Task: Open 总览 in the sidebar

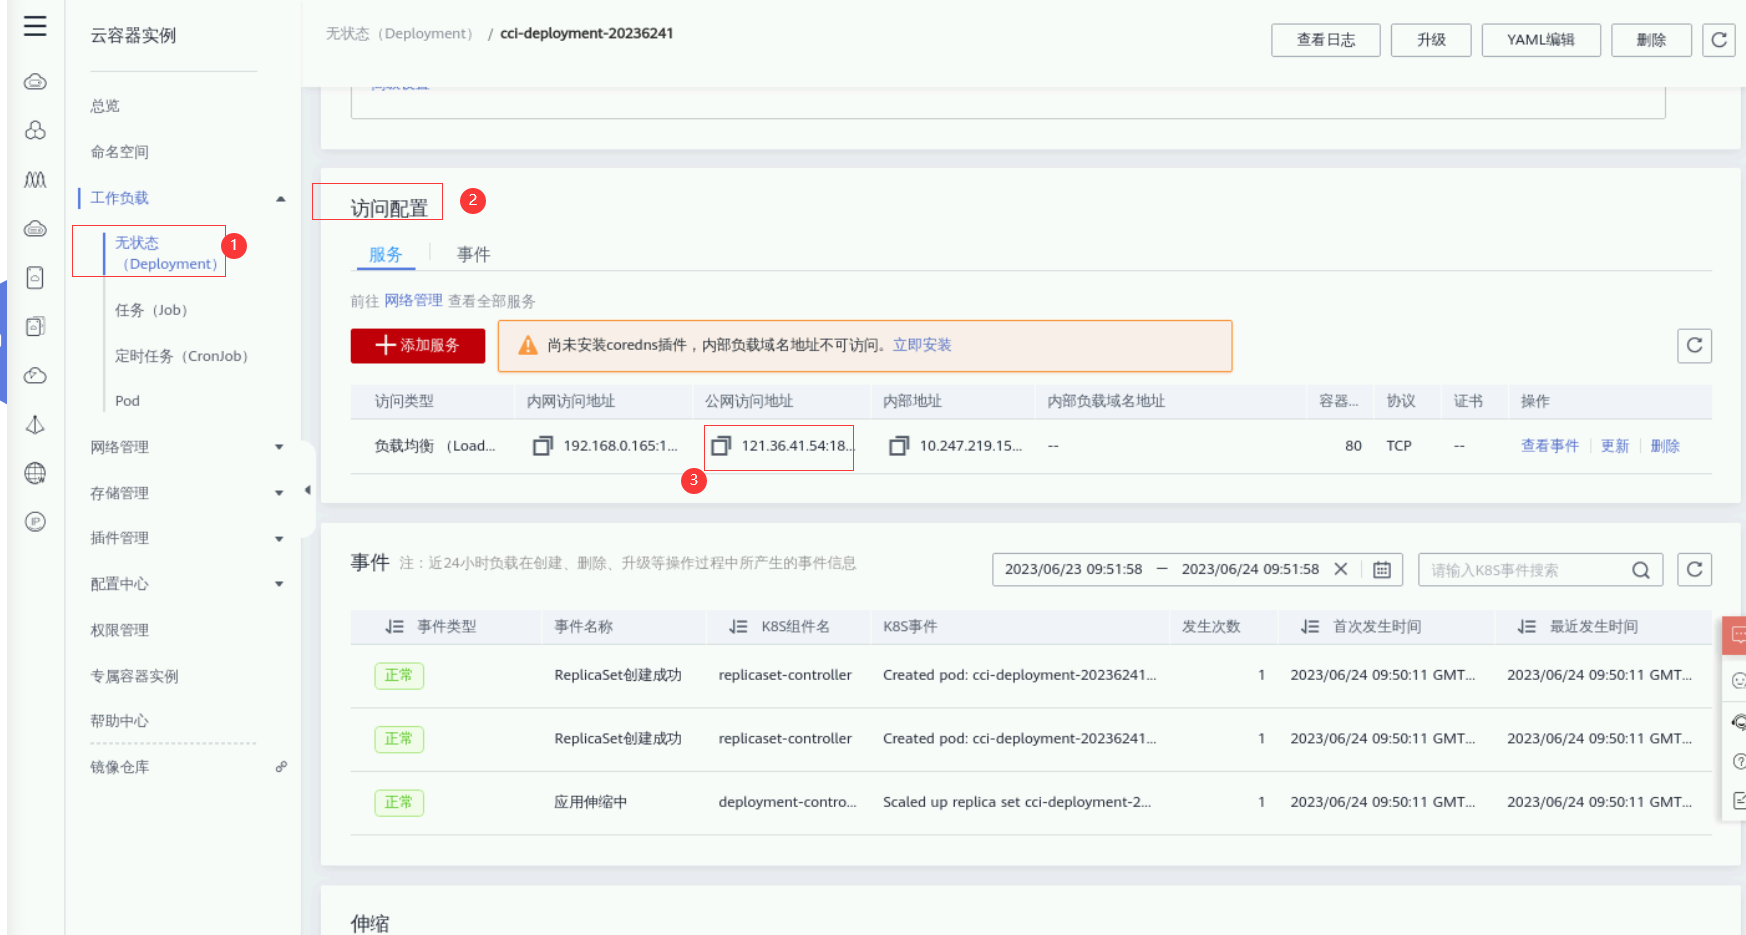Action: pyautogui.click(x=105, y=106)
